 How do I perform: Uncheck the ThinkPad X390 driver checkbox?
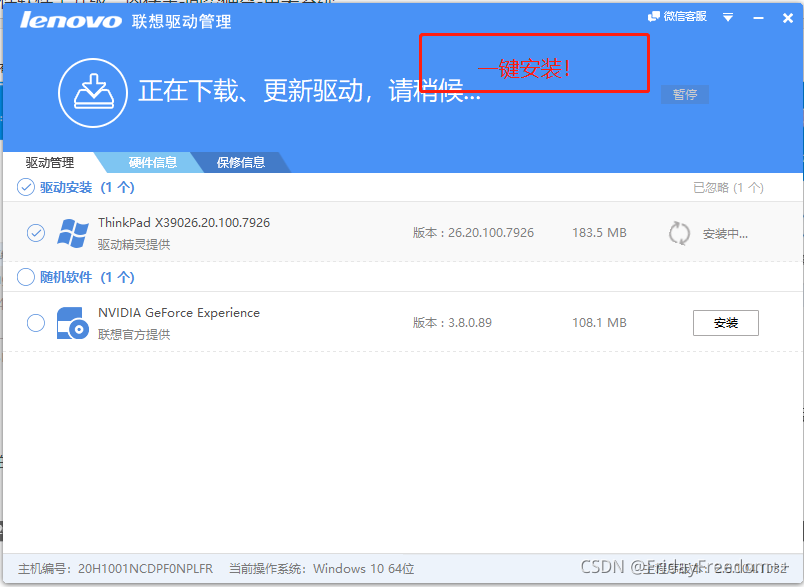(36, 233)
